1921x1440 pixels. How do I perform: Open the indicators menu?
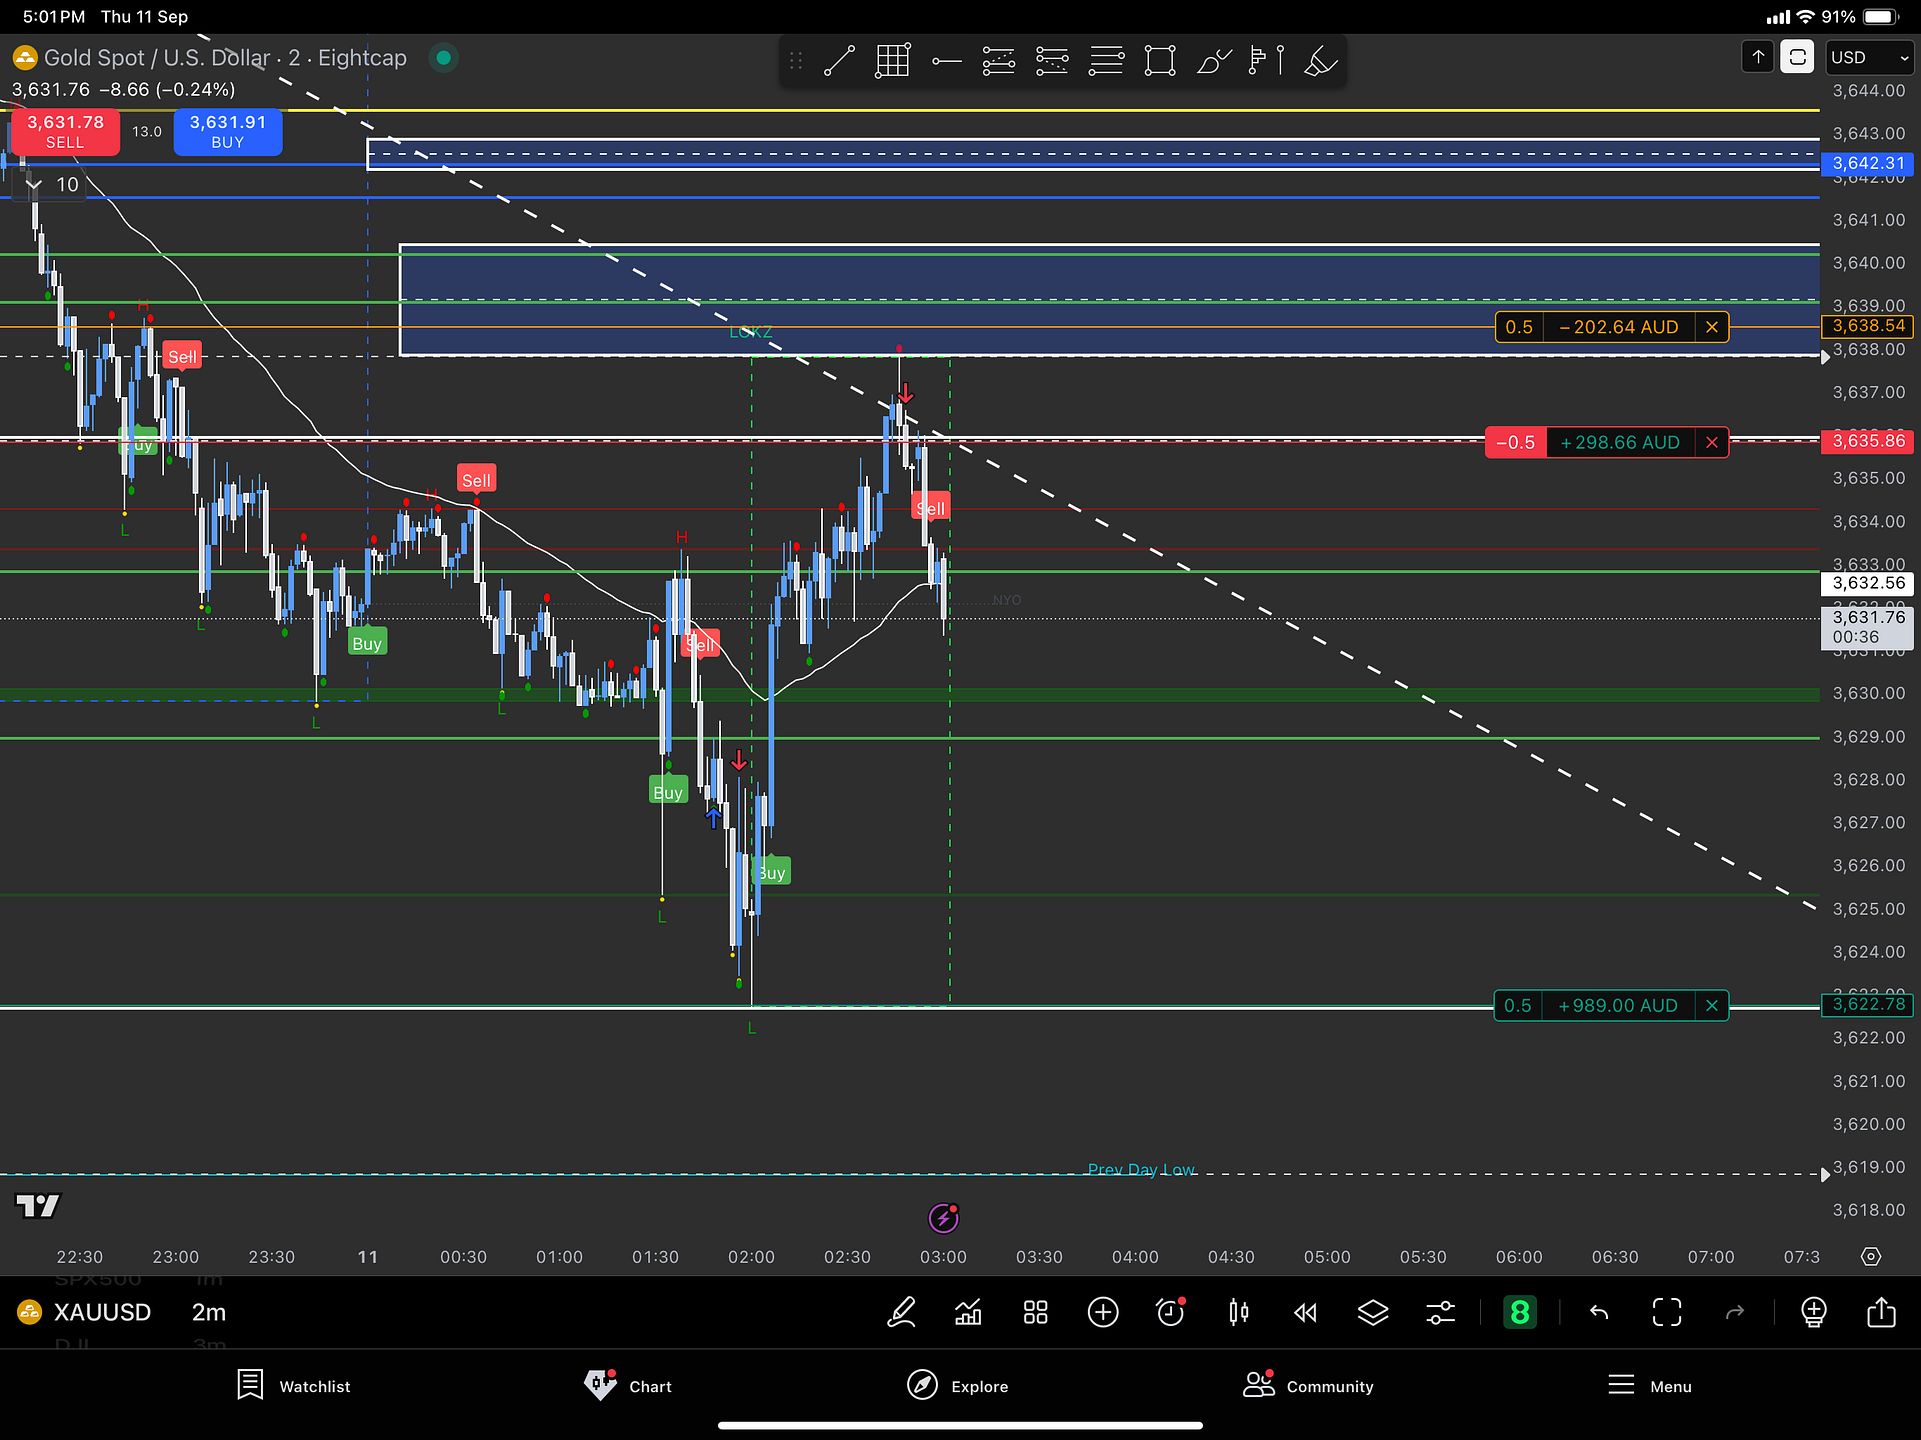[x=968, y=1312]
